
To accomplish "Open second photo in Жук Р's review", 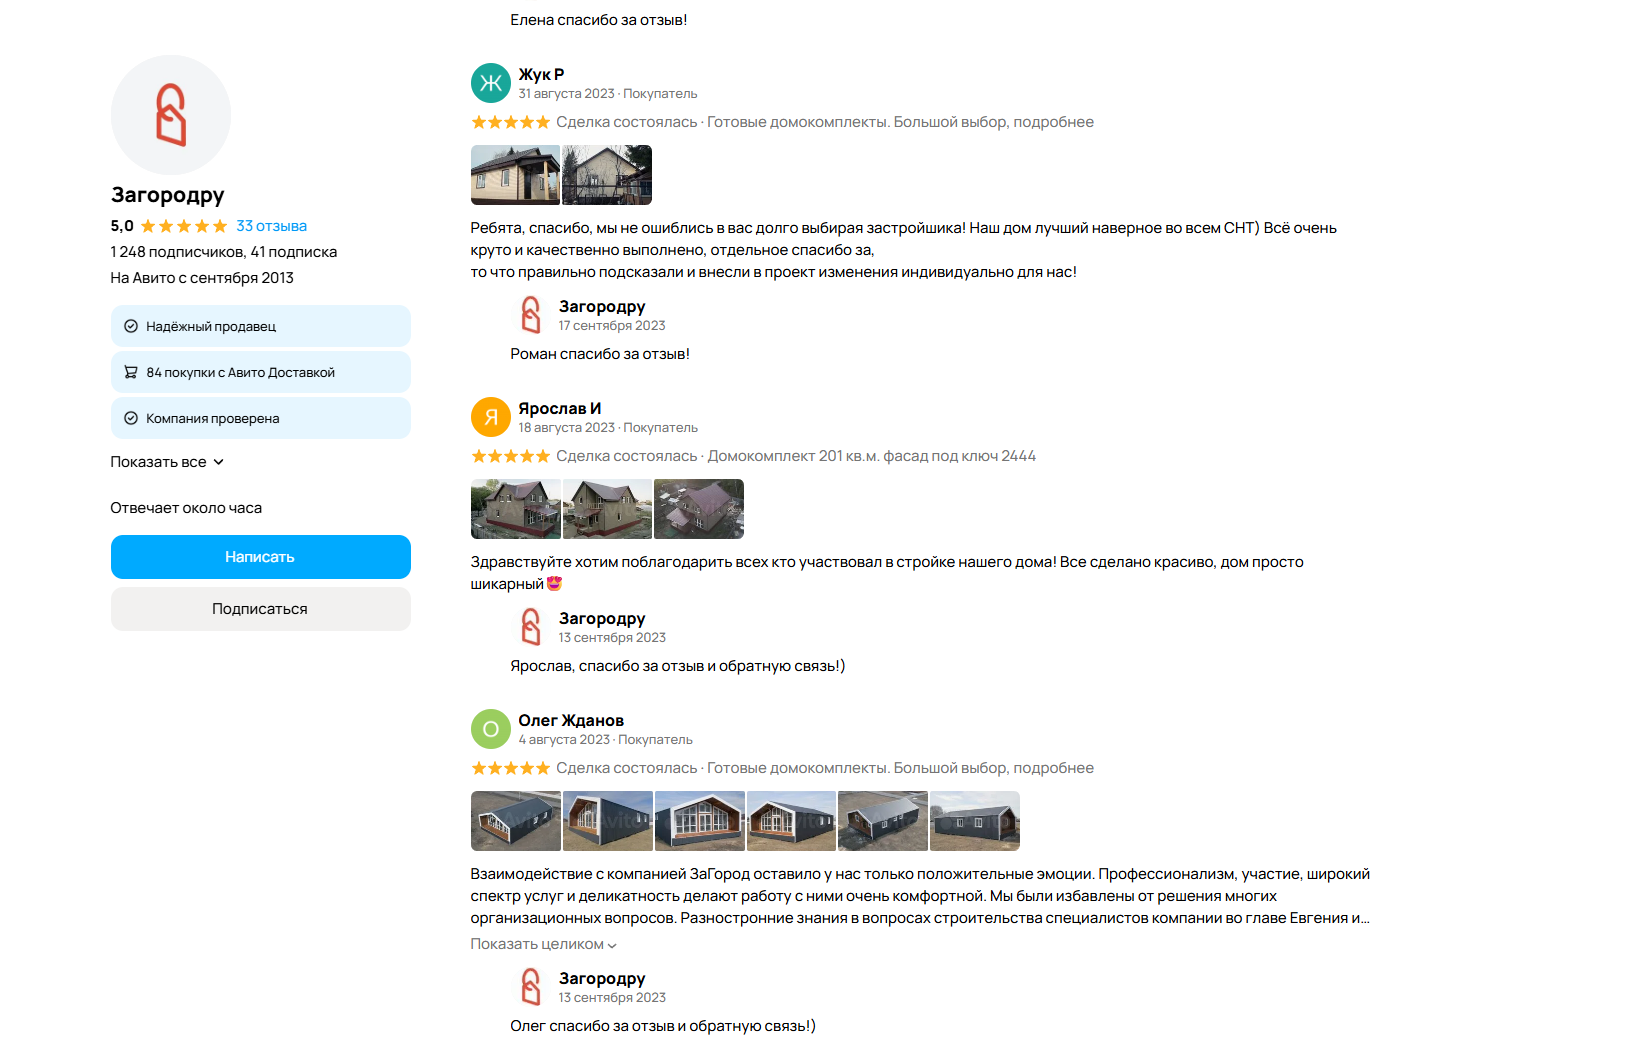I will 607,175.
